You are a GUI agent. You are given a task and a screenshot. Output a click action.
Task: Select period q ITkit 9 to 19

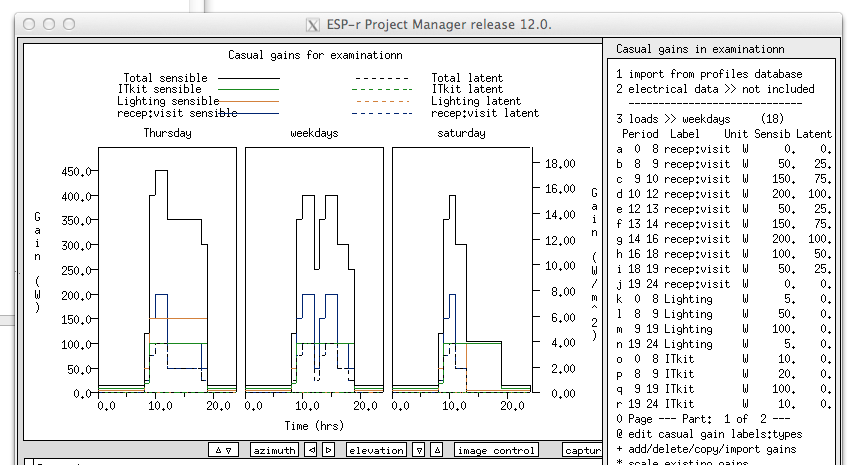point(724,389)
